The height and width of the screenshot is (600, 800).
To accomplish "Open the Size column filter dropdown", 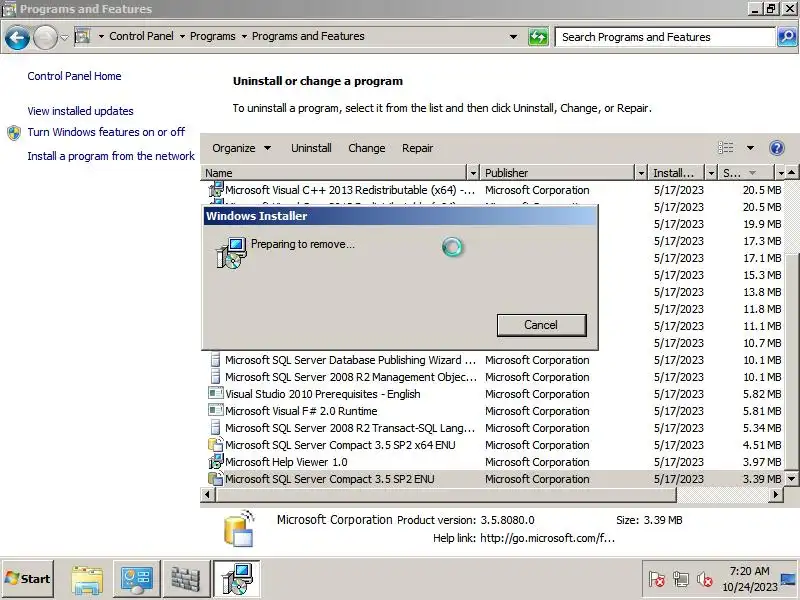I will pyautogui.click(x=781, y=173).
